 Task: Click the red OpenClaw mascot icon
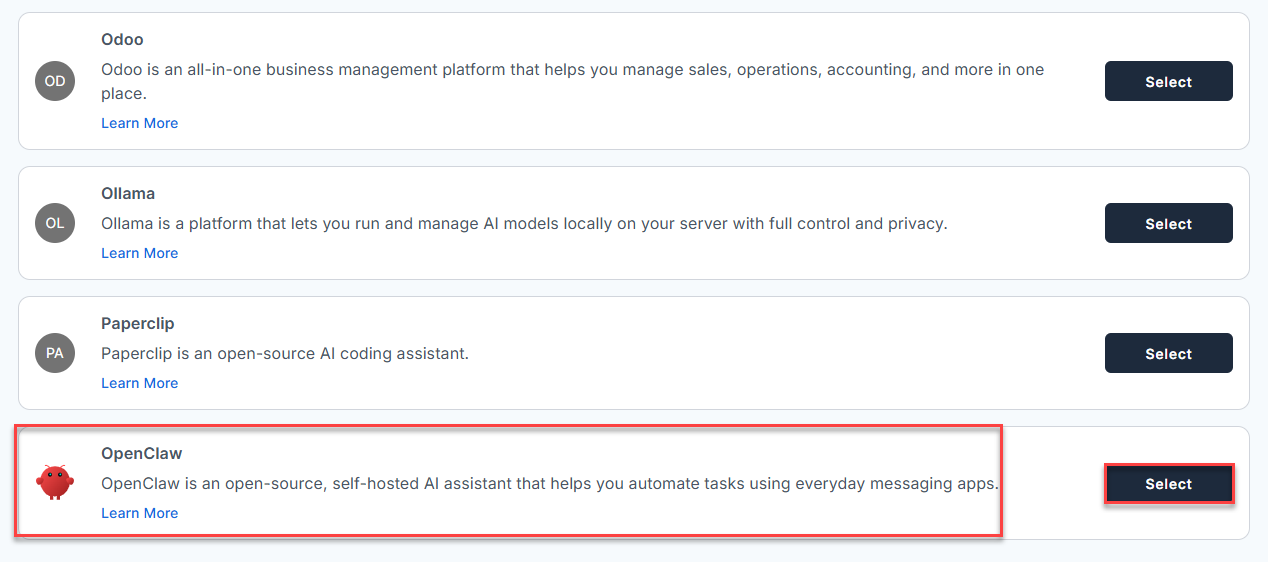[x=55, y=483]
